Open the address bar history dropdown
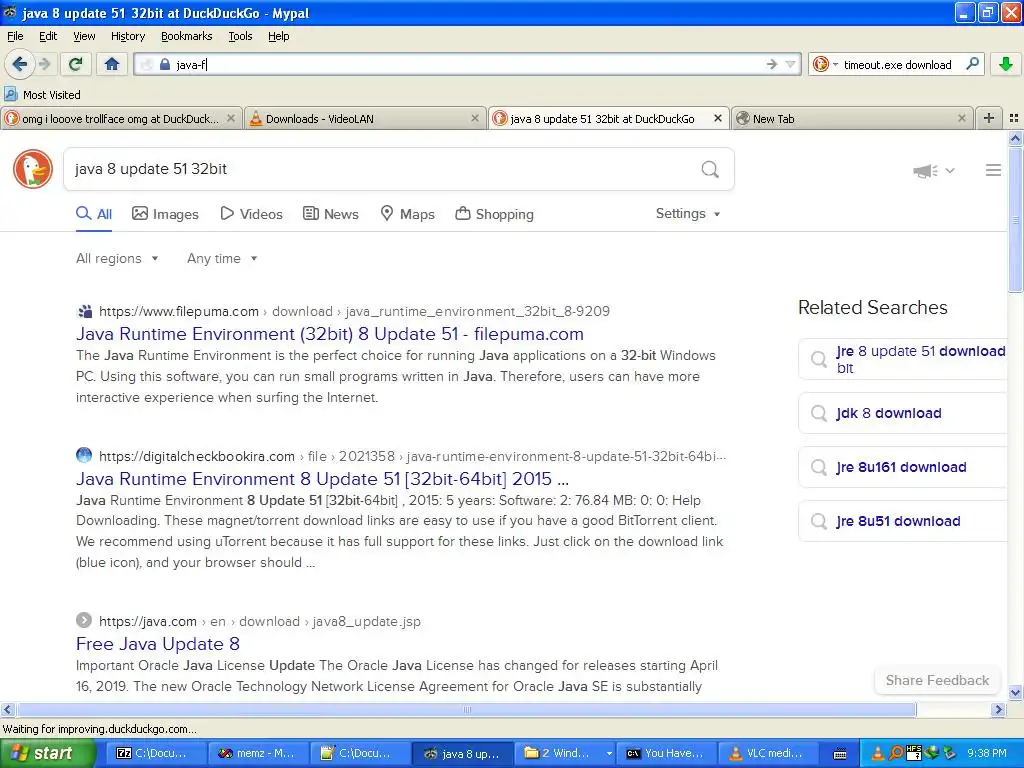 pyautogui.click(x=790, y=64)
